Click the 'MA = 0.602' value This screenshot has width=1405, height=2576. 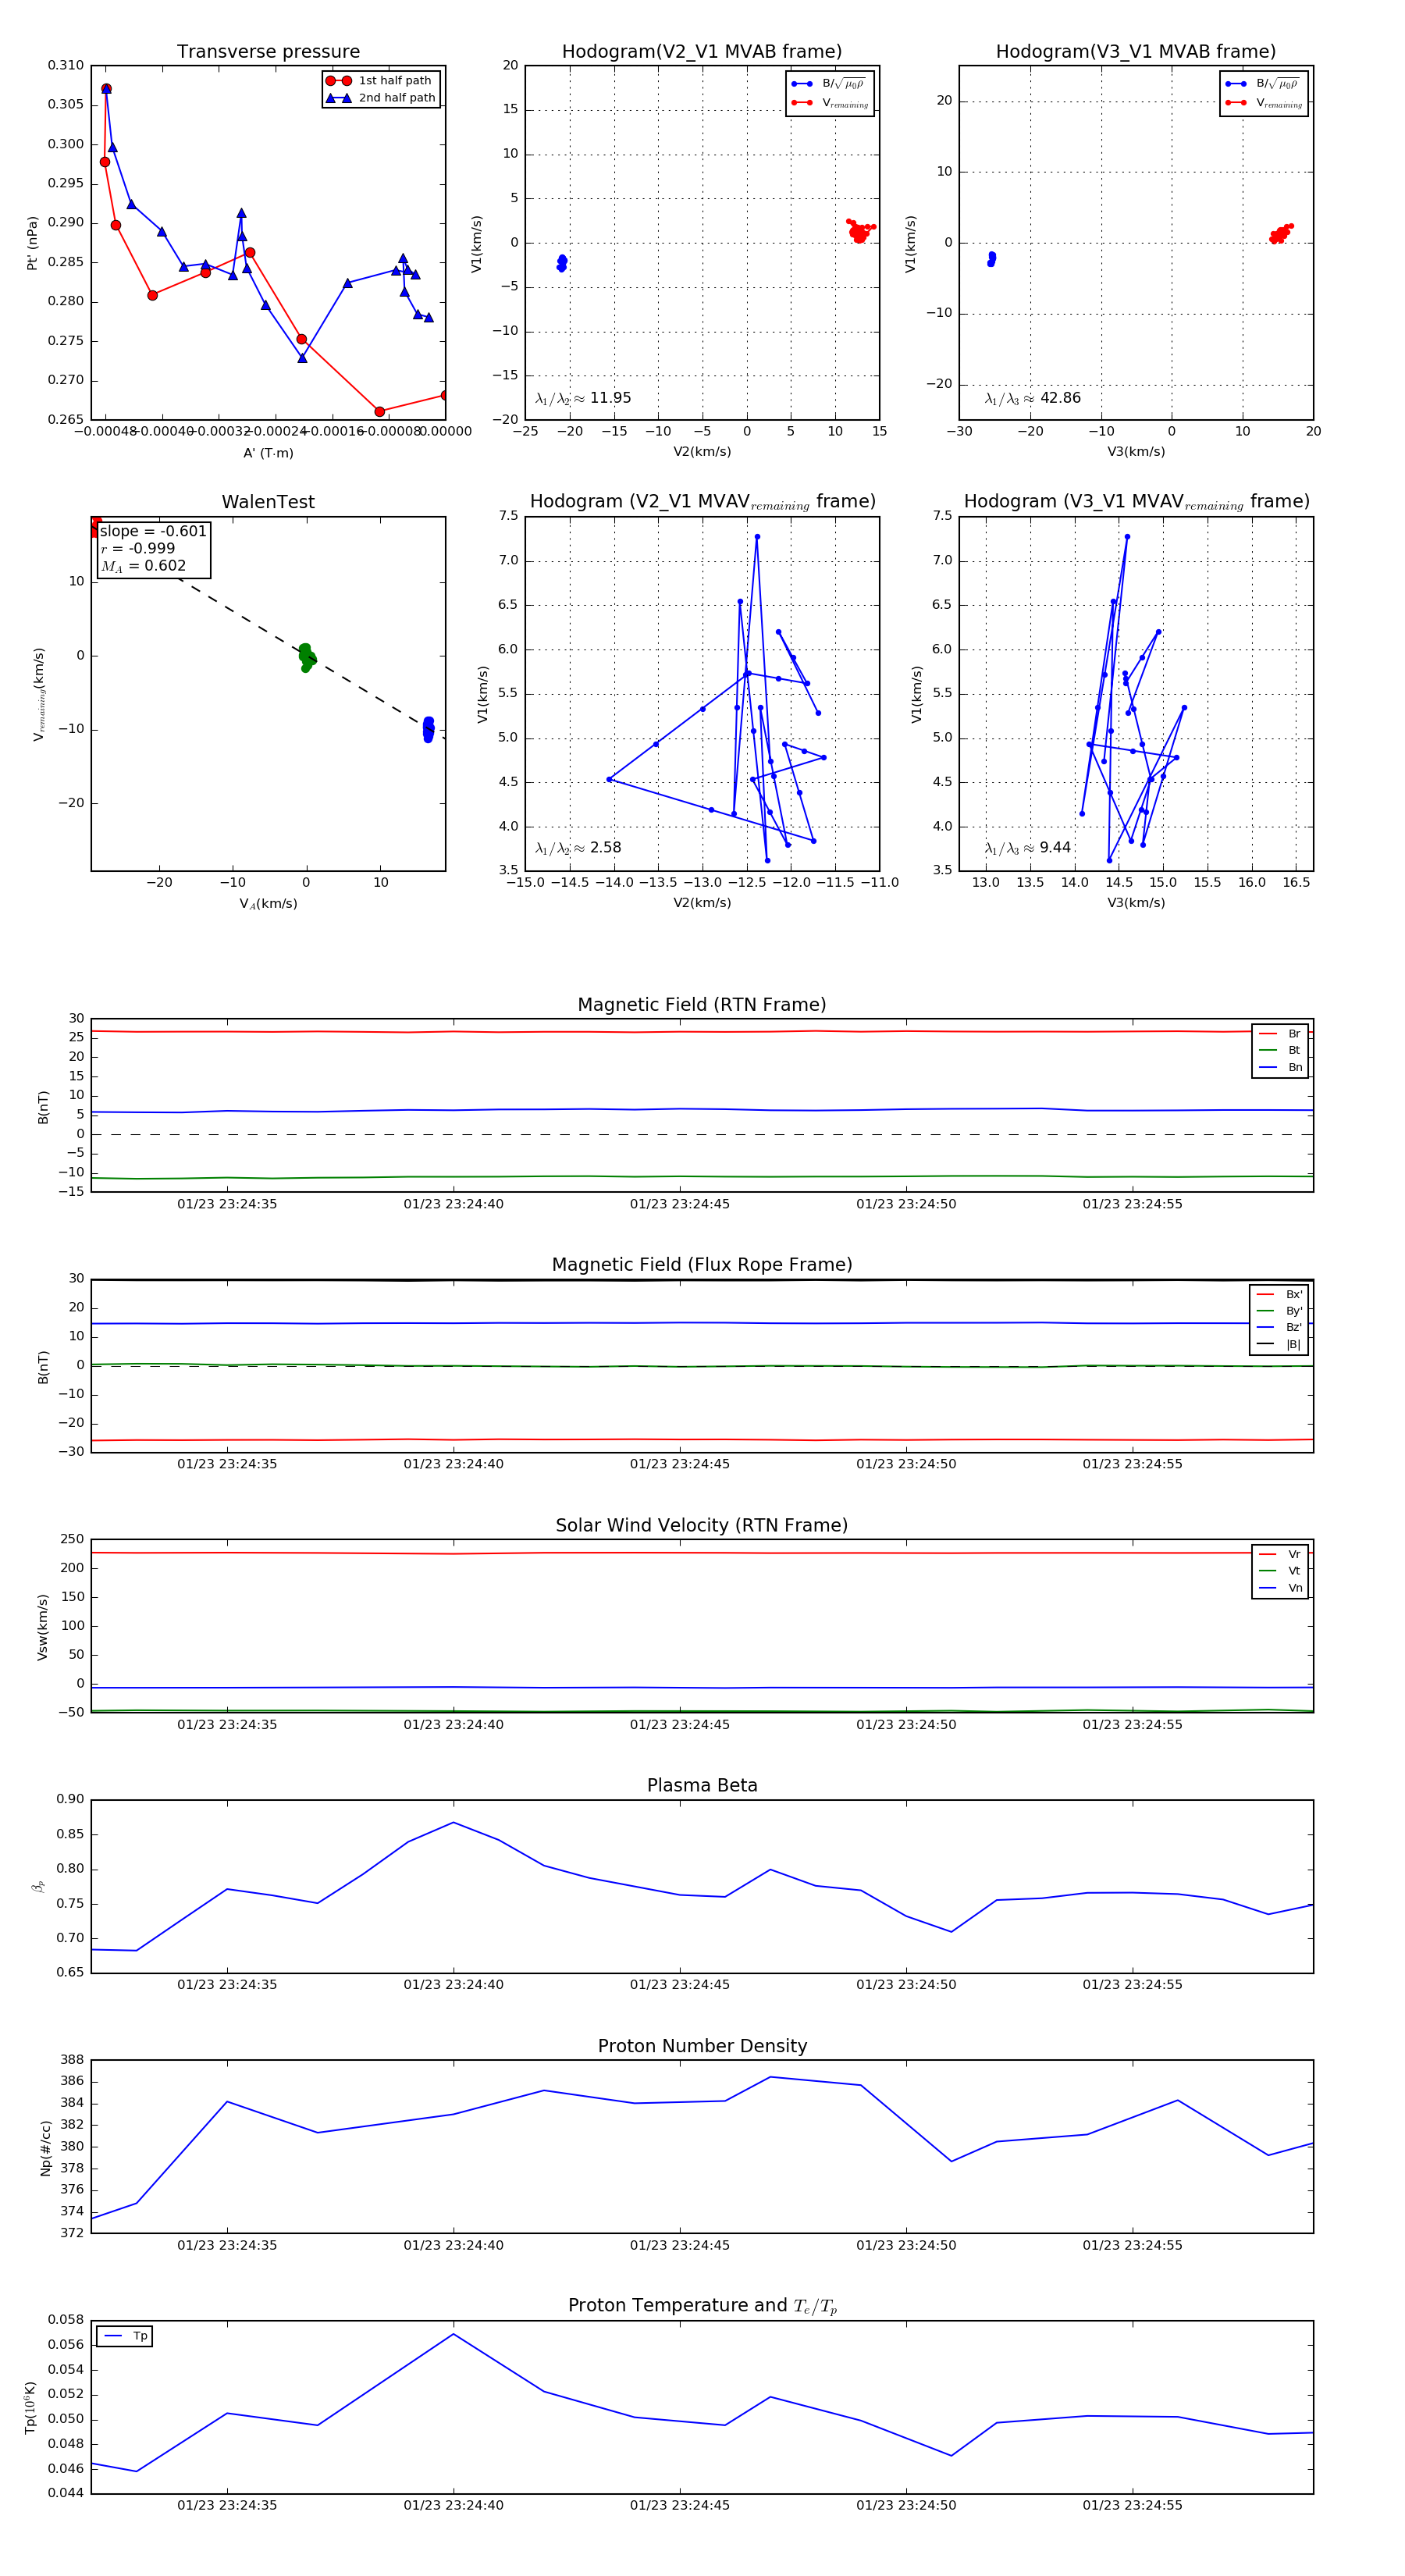[x=143, y=566]
